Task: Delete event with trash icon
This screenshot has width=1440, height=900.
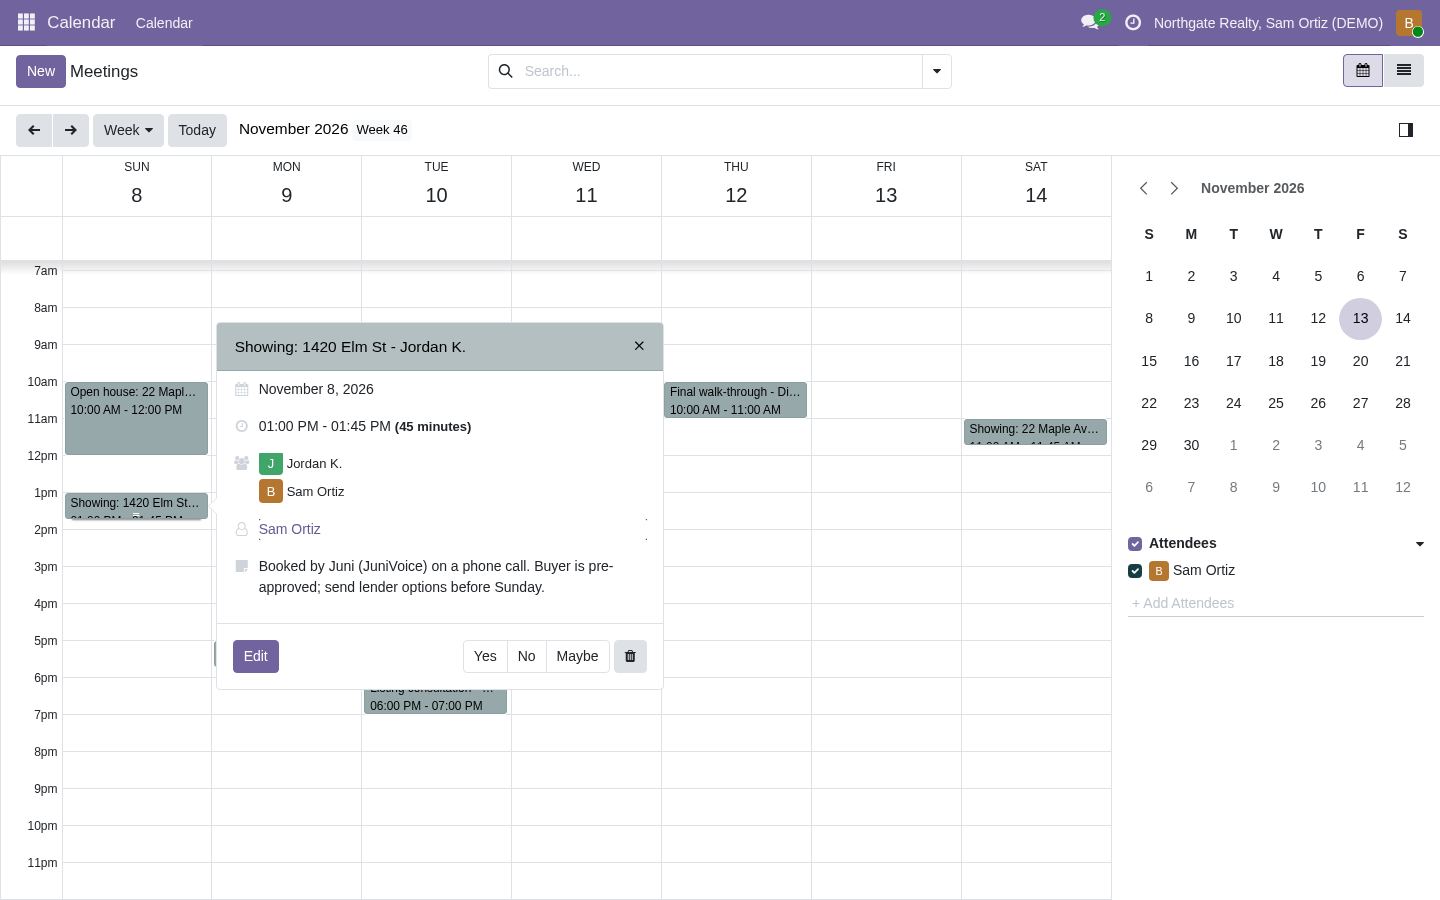Action: [630, 656]
